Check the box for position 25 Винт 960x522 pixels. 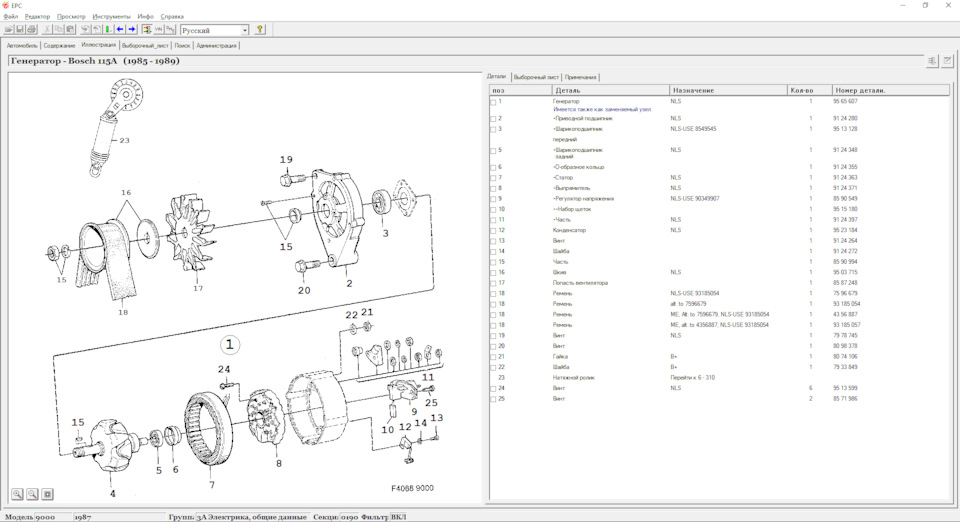point(493,399)
